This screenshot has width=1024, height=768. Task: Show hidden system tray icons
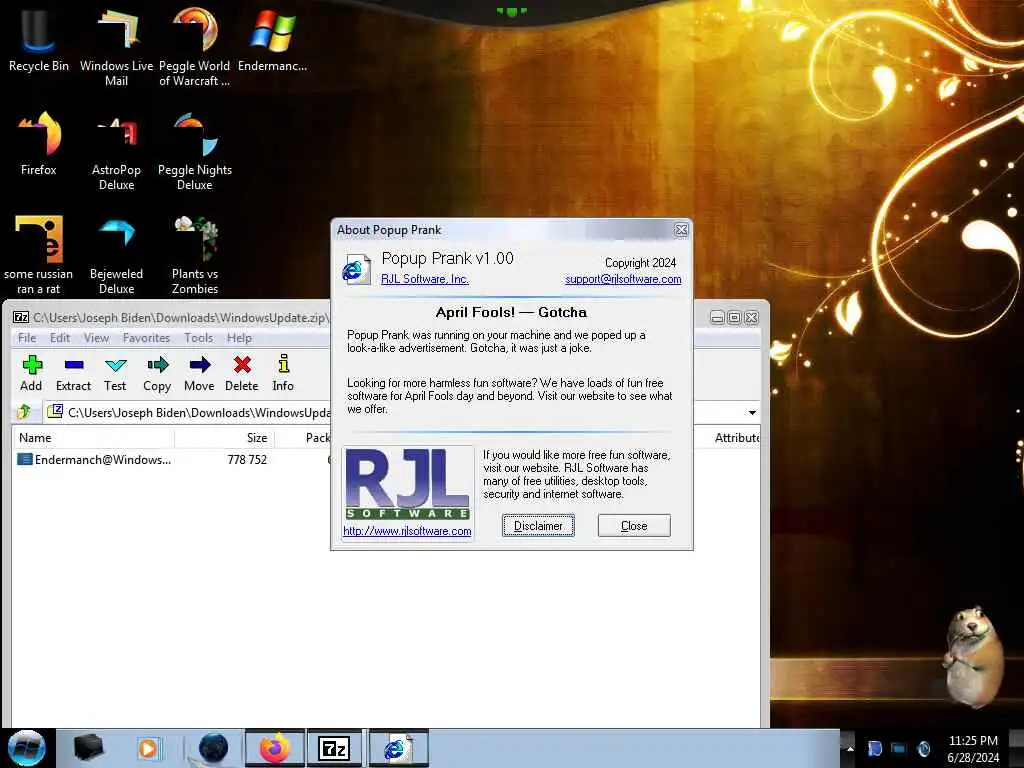click(850, 748)
